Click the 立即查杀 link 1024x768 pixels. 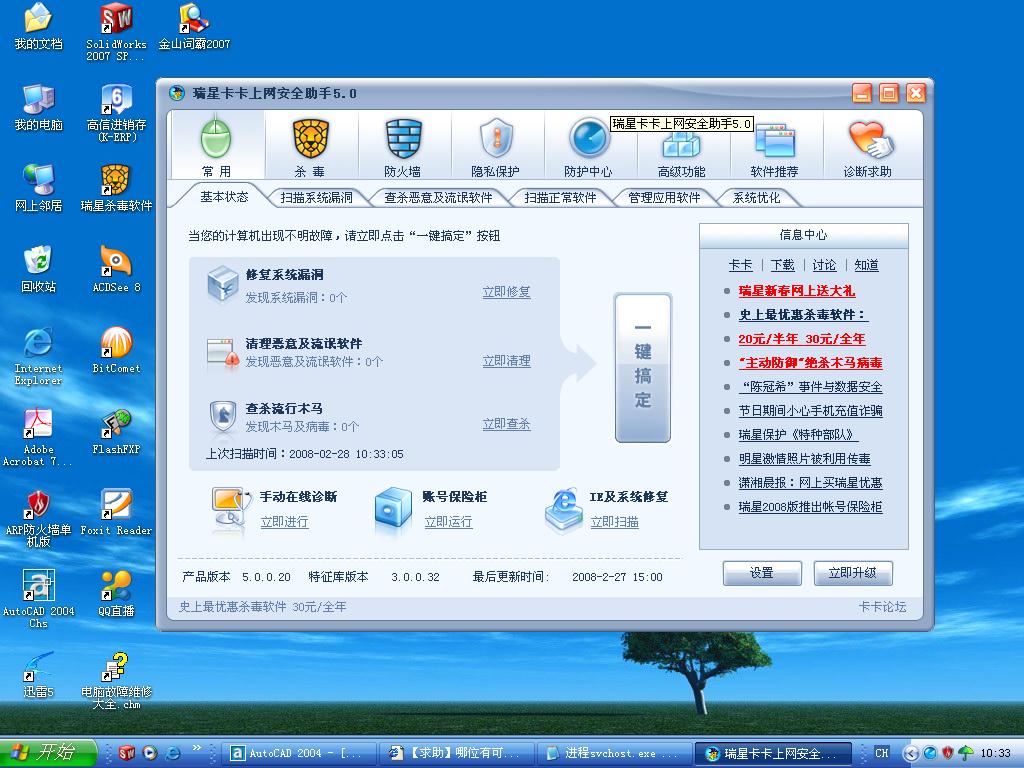pyautogui.click(x=506, y=424)
